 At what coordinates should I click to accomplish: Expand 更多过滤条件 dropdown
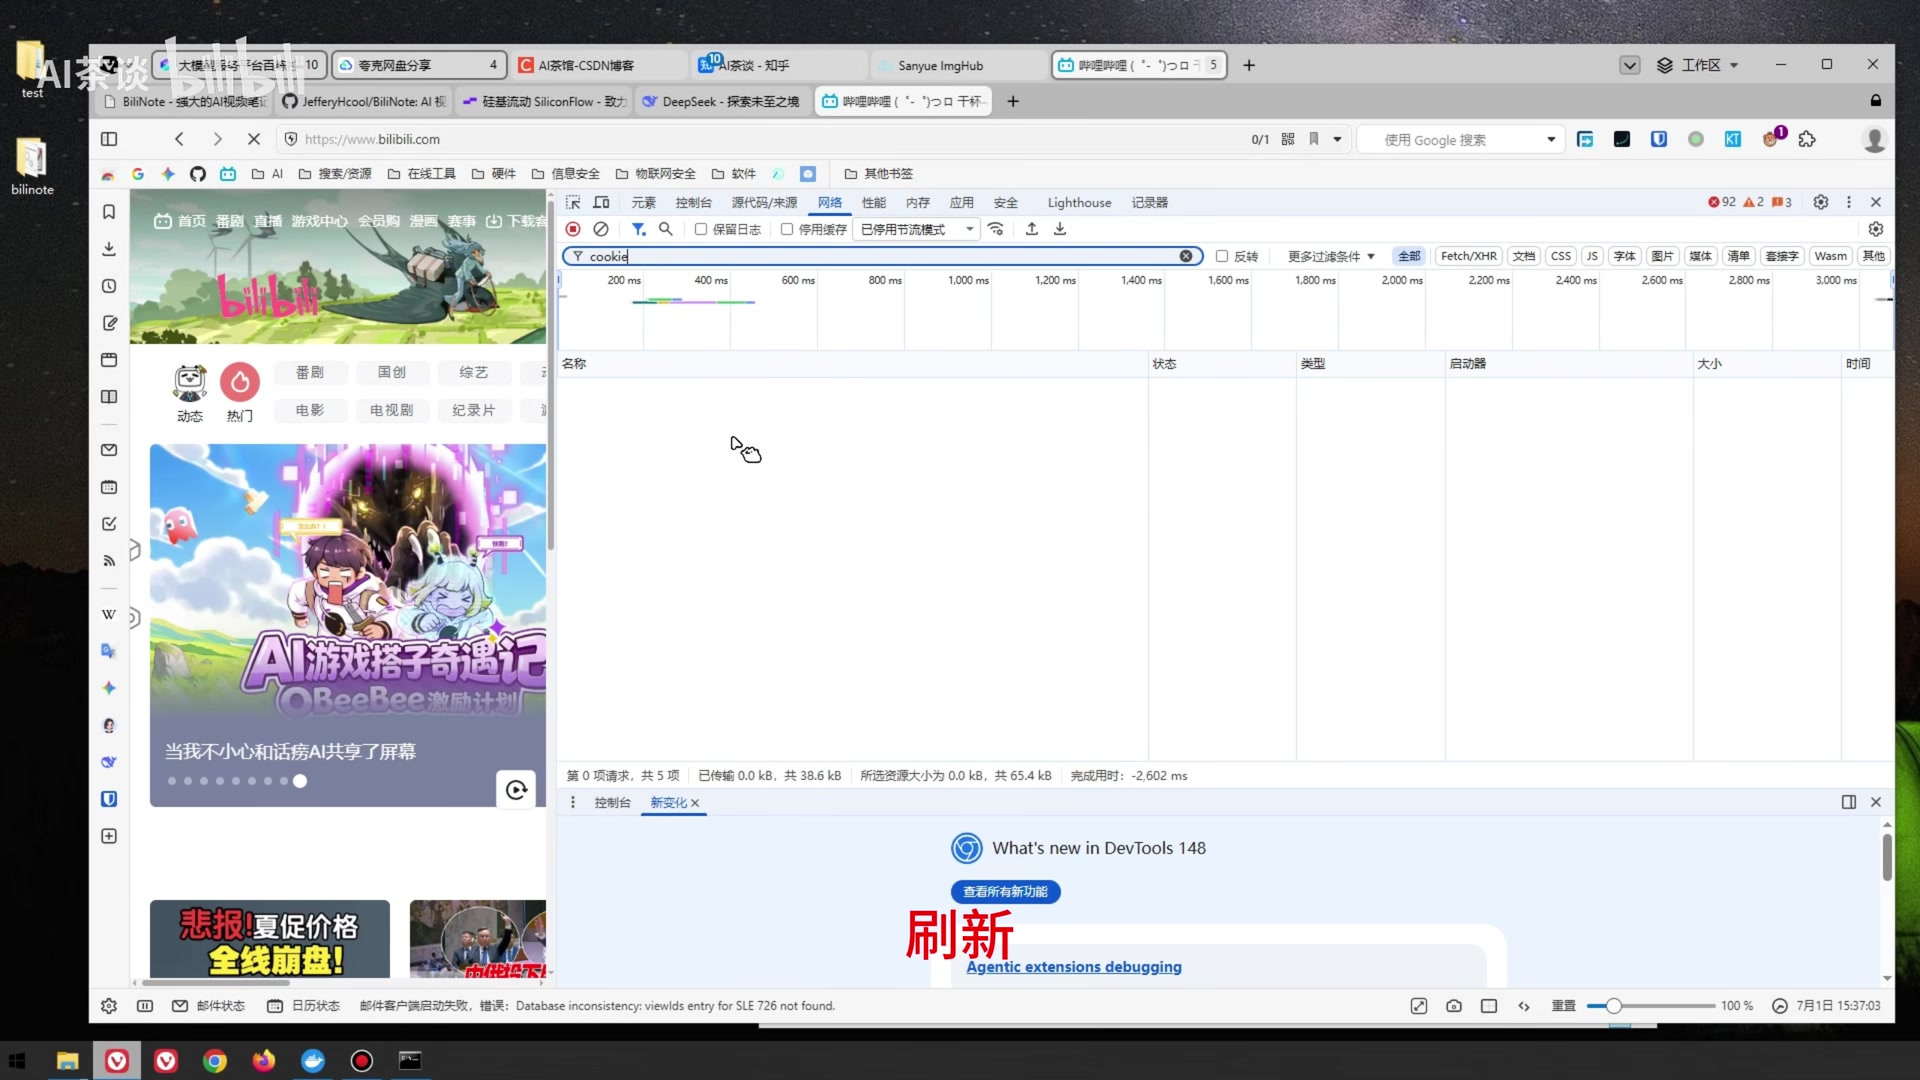1331,256
